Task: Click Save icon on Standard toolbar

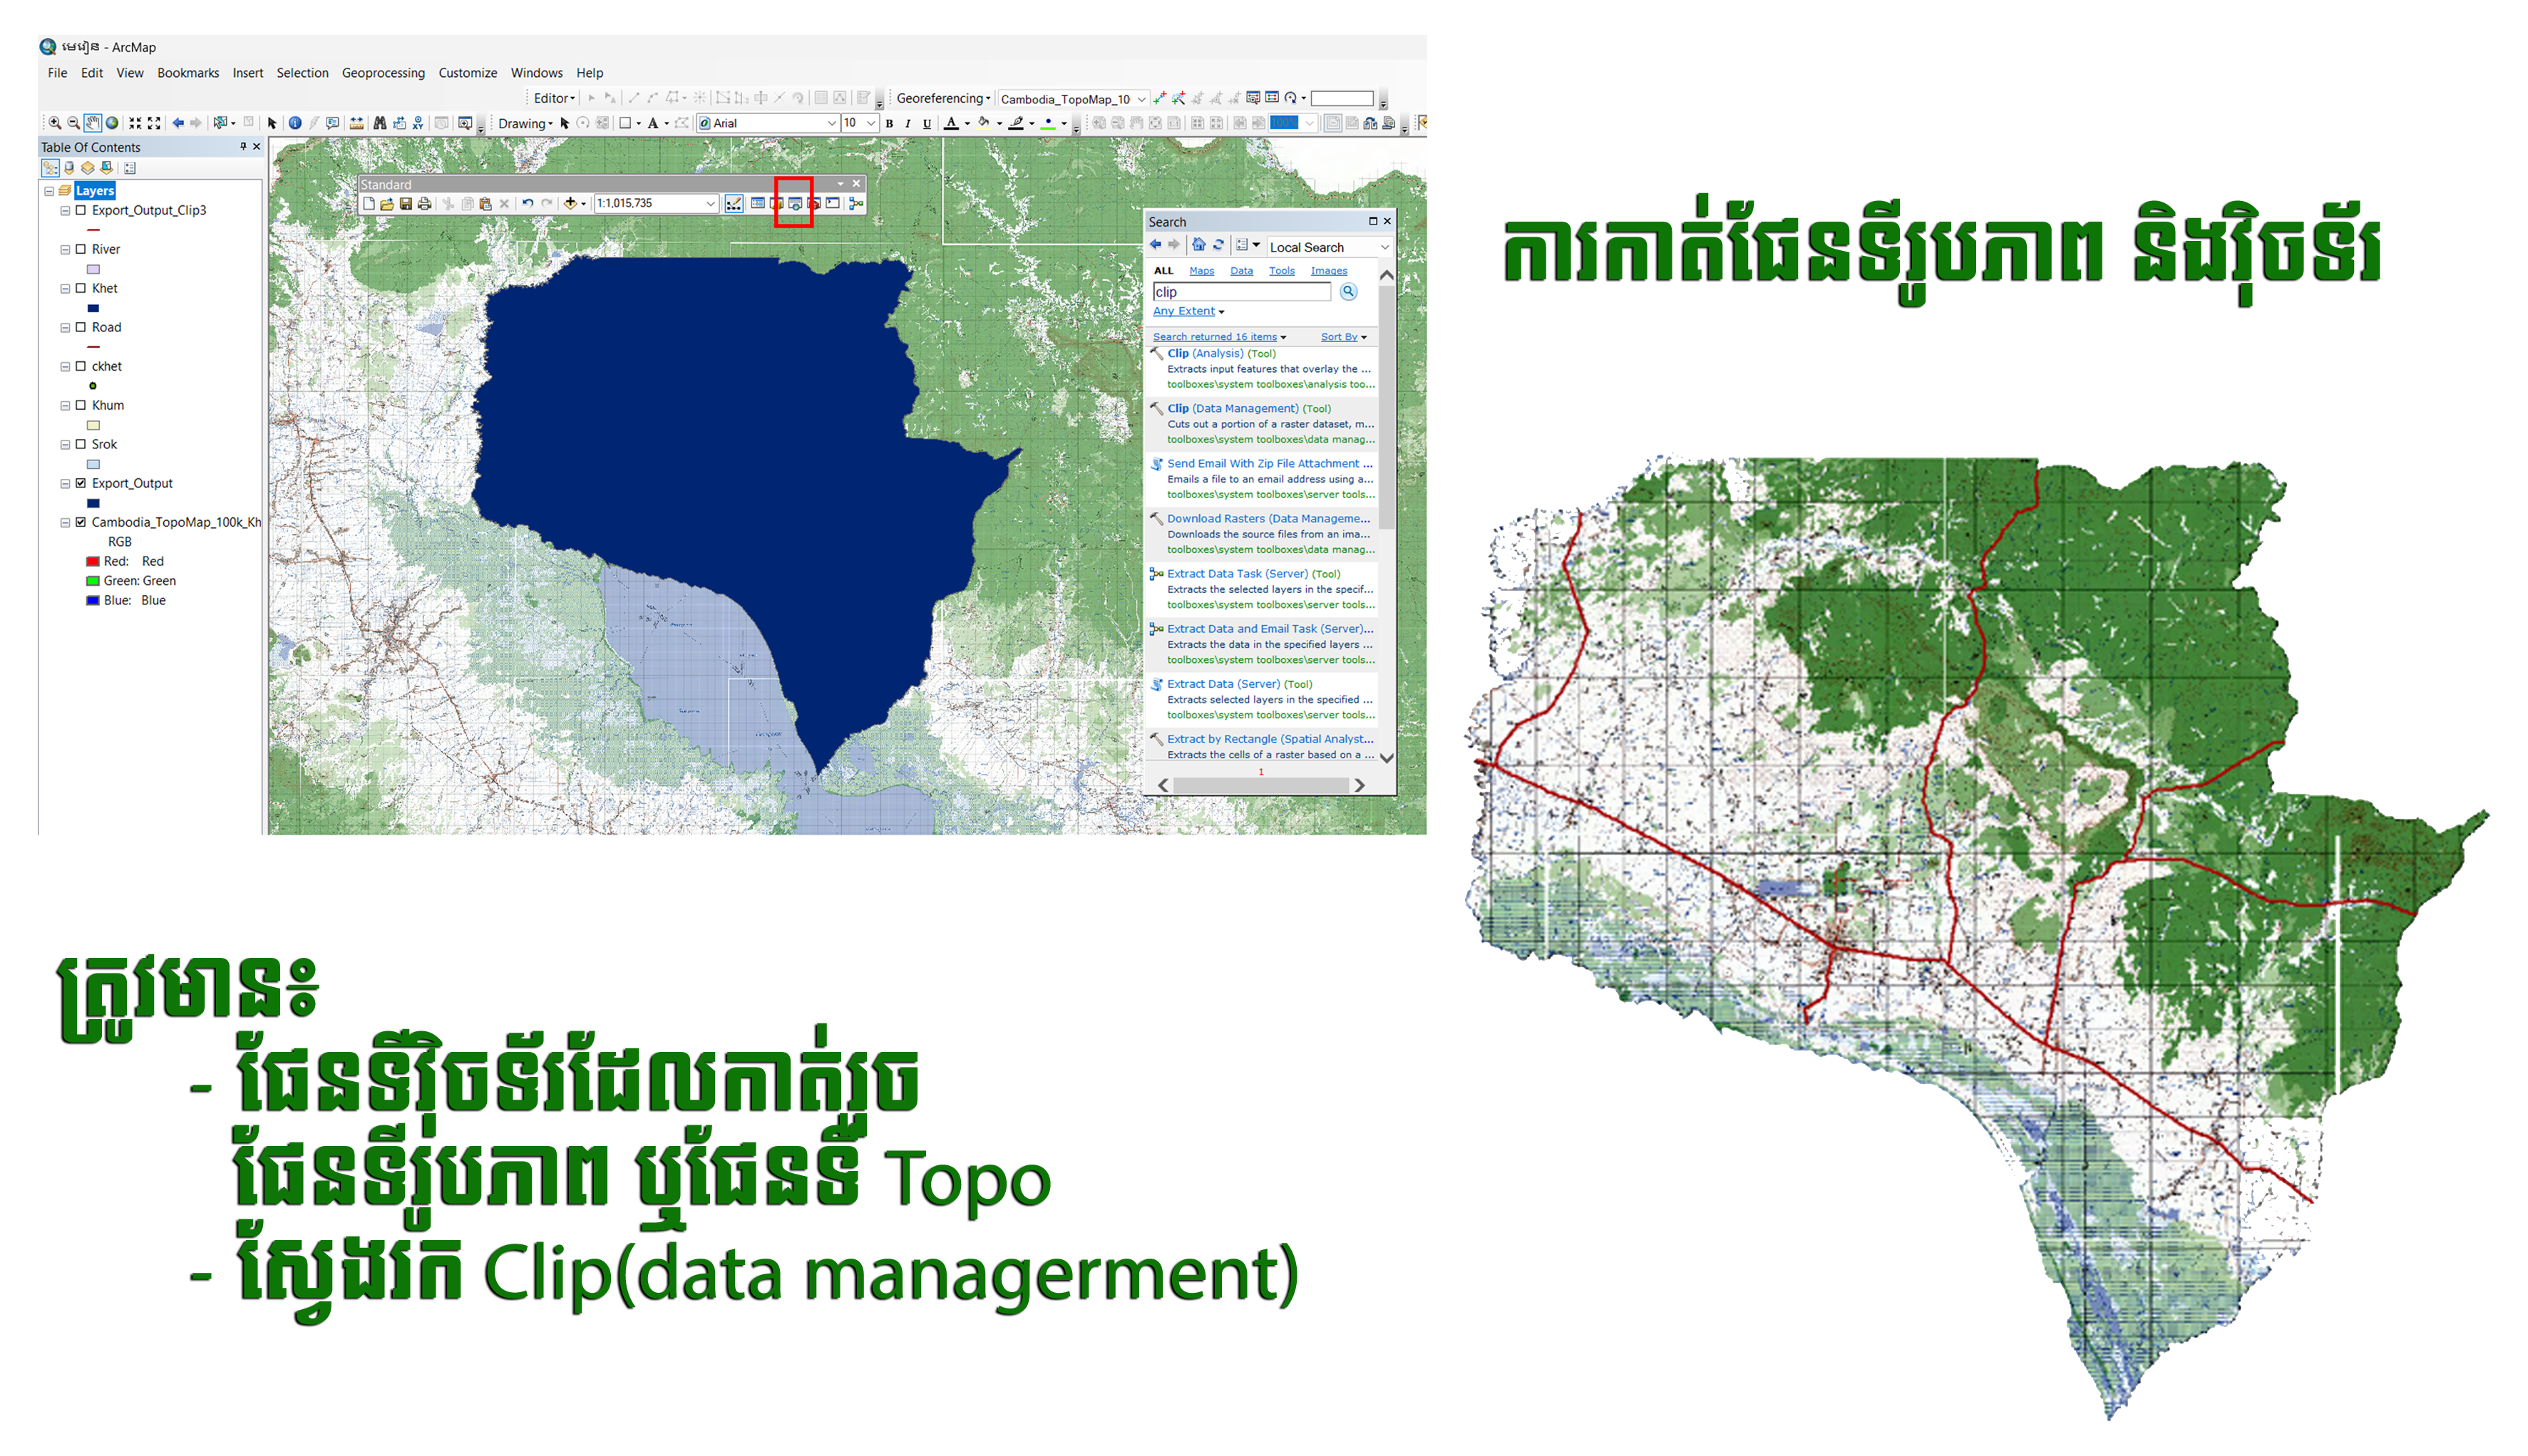Action: click(406, 203)
